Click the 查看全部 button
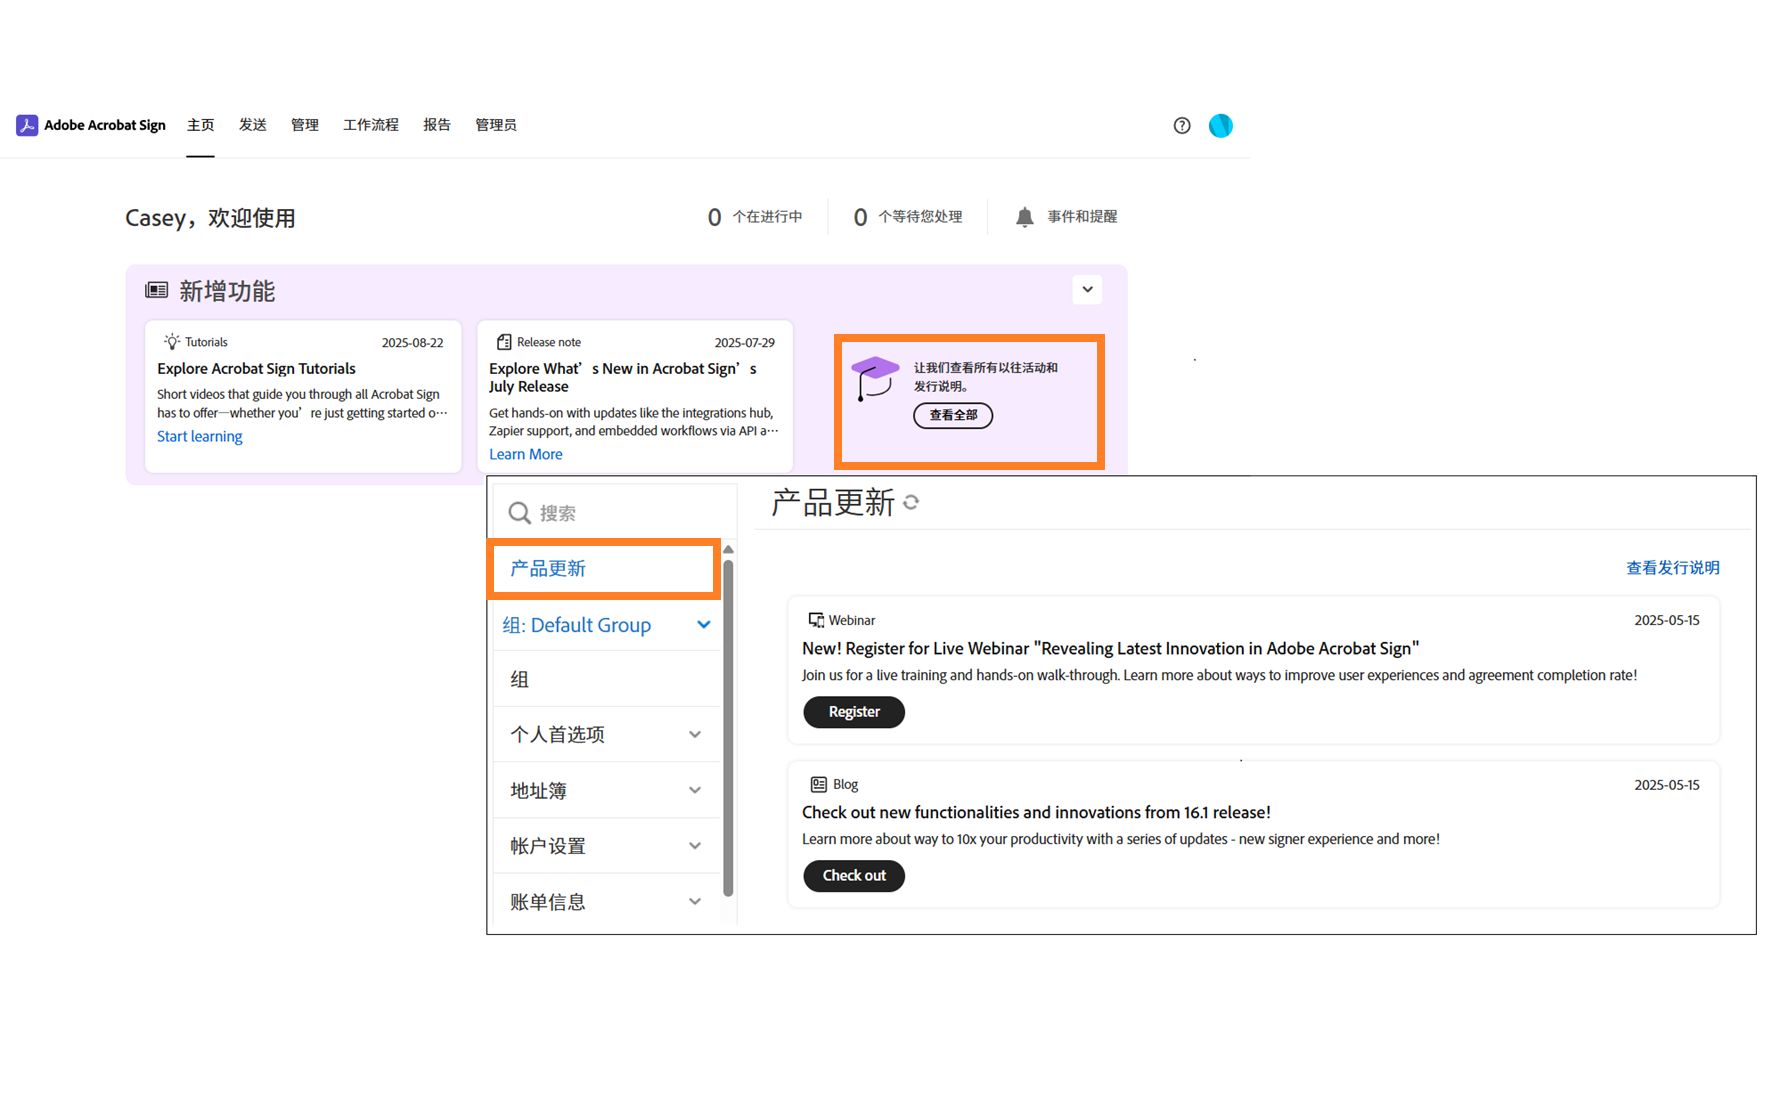The height and width of the screenshot is (1099, 1772). (953, 415)
